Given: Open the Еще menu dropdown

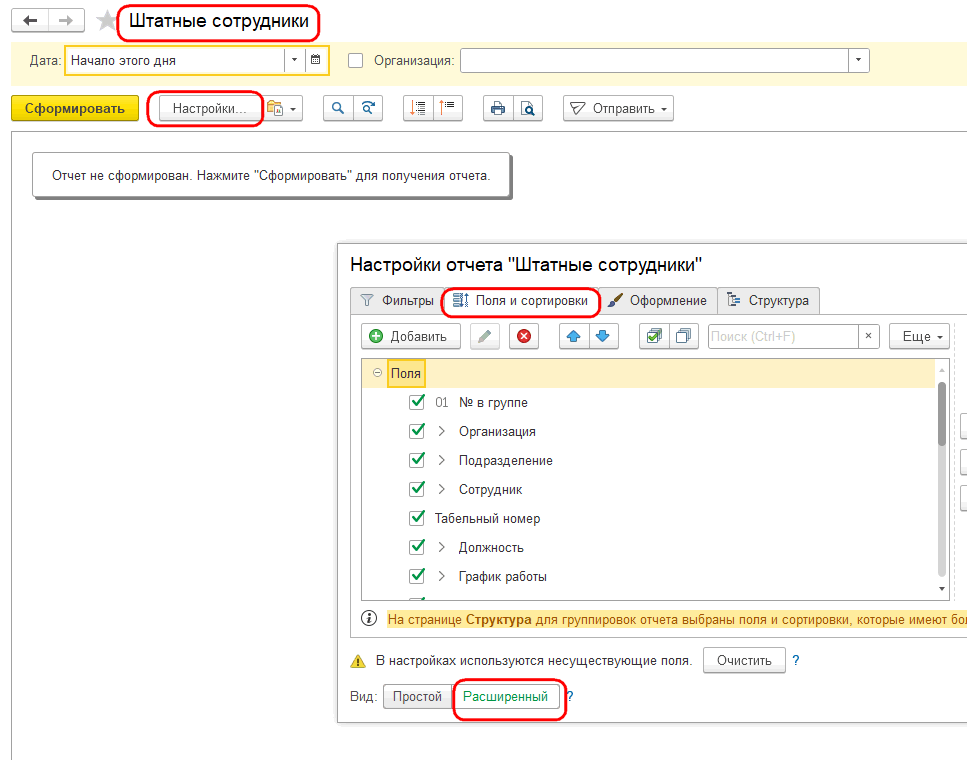Looking at the screenshot, I should [x=920, y=336].
